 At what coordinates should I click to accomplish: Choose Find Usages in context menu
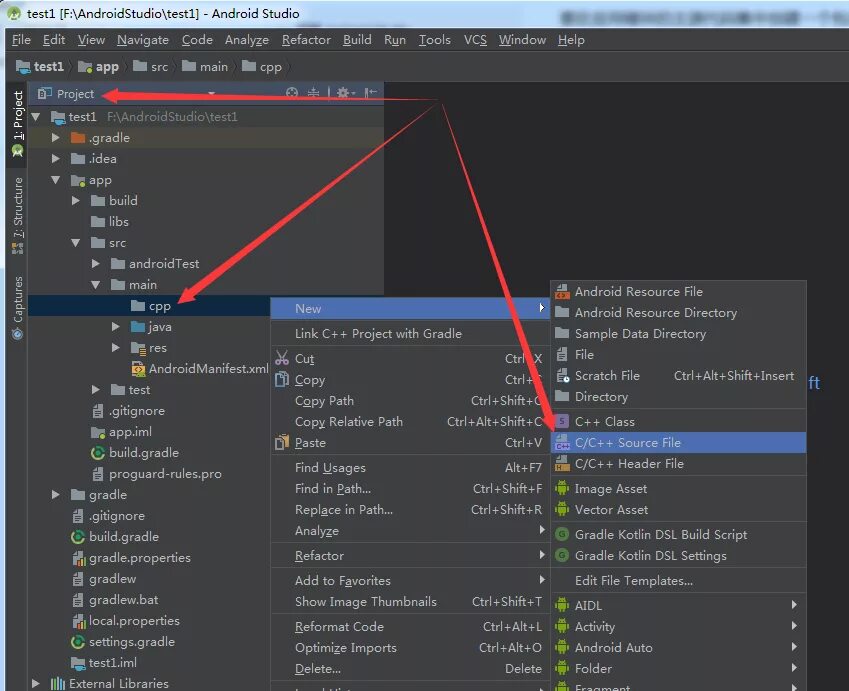click(410, 467)
